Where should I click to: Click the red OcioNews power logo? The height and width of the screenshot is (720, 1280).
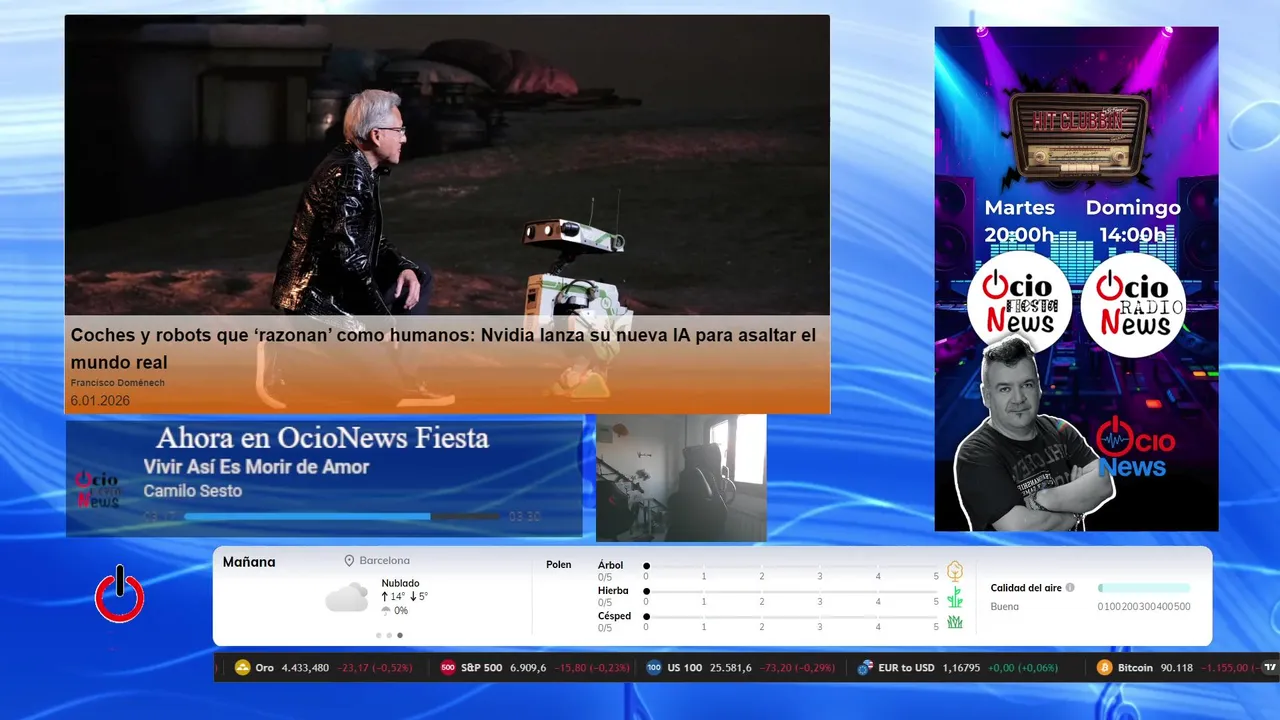coord(120,595)
